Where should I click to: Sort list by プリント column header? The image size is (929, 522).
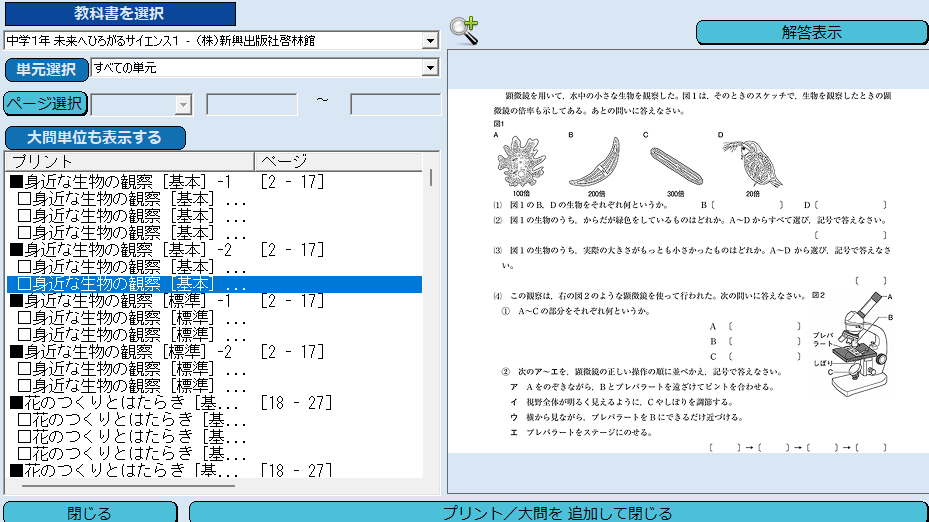[x=128, y=161]
